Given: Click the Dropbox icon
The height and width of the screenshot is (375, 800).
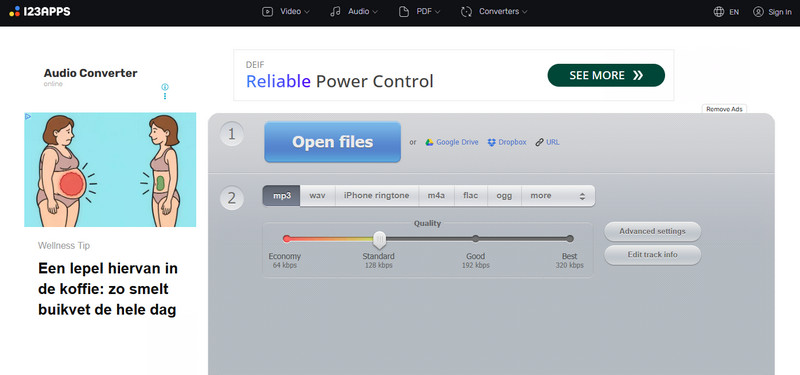Looking at the screenshot, I should pyautogui.click(x=491, y=142).
